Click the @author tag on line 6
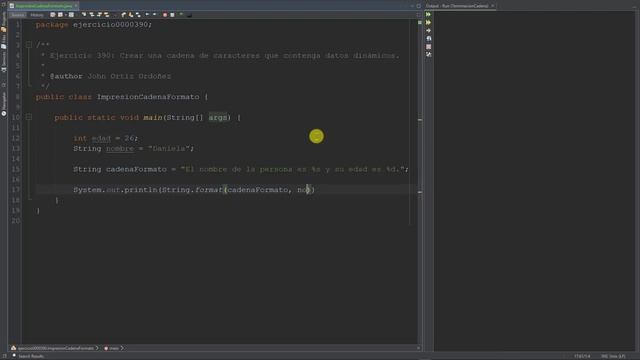 click(x=66, y=76)
